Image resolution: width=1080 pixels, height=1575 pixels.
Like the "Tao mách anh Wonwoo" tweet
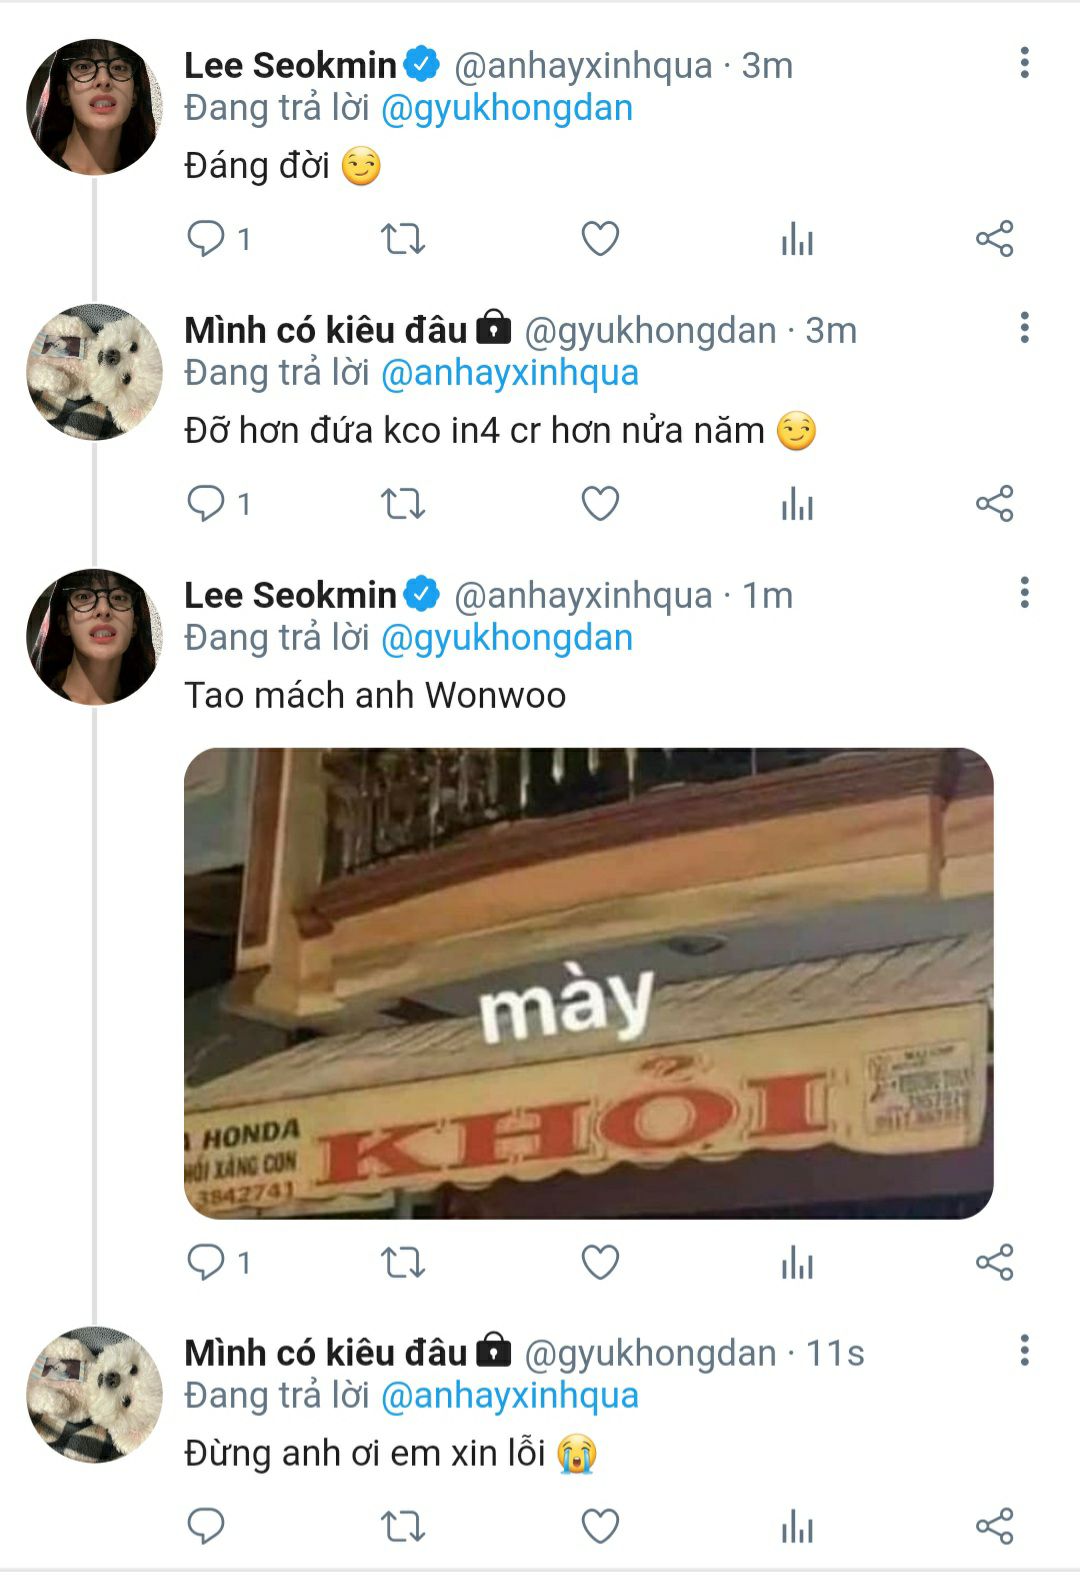[600, 1263]
